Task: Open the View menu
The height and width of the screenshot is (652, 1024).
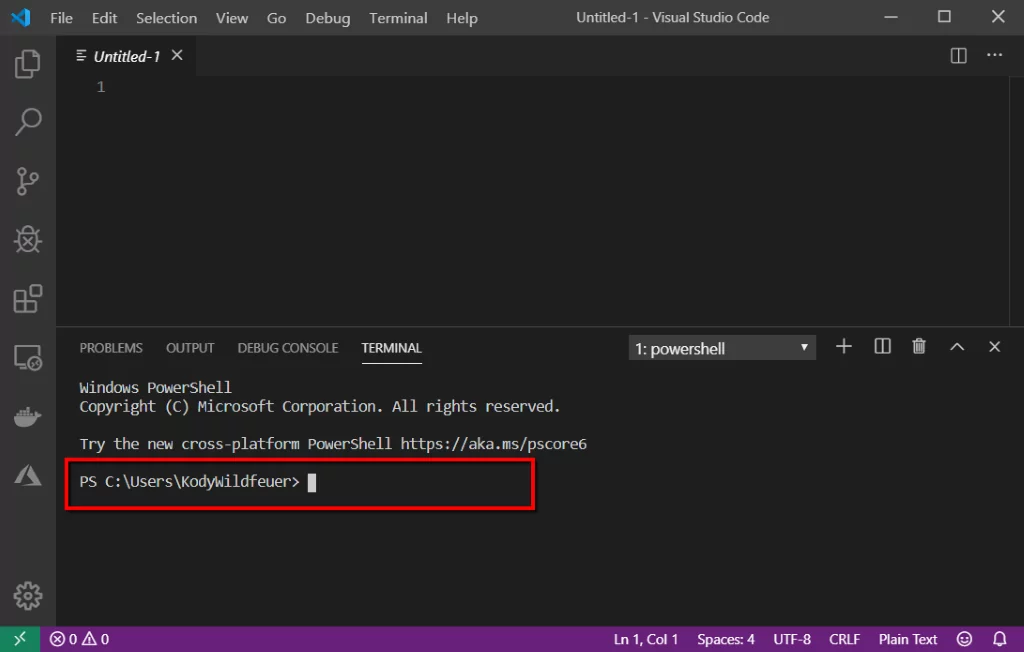Action: point(232,18)
